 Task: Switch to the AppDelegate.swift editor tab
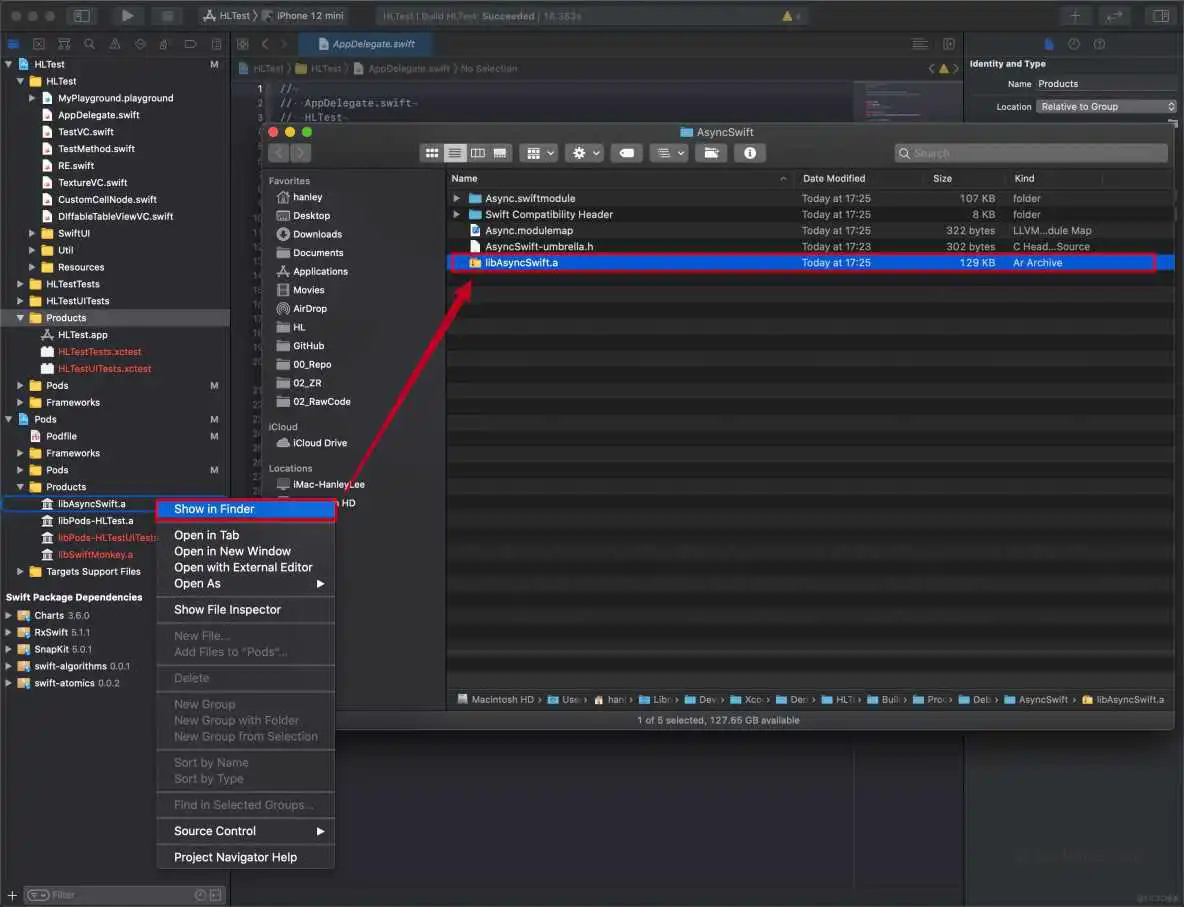[x=366, y=45]
